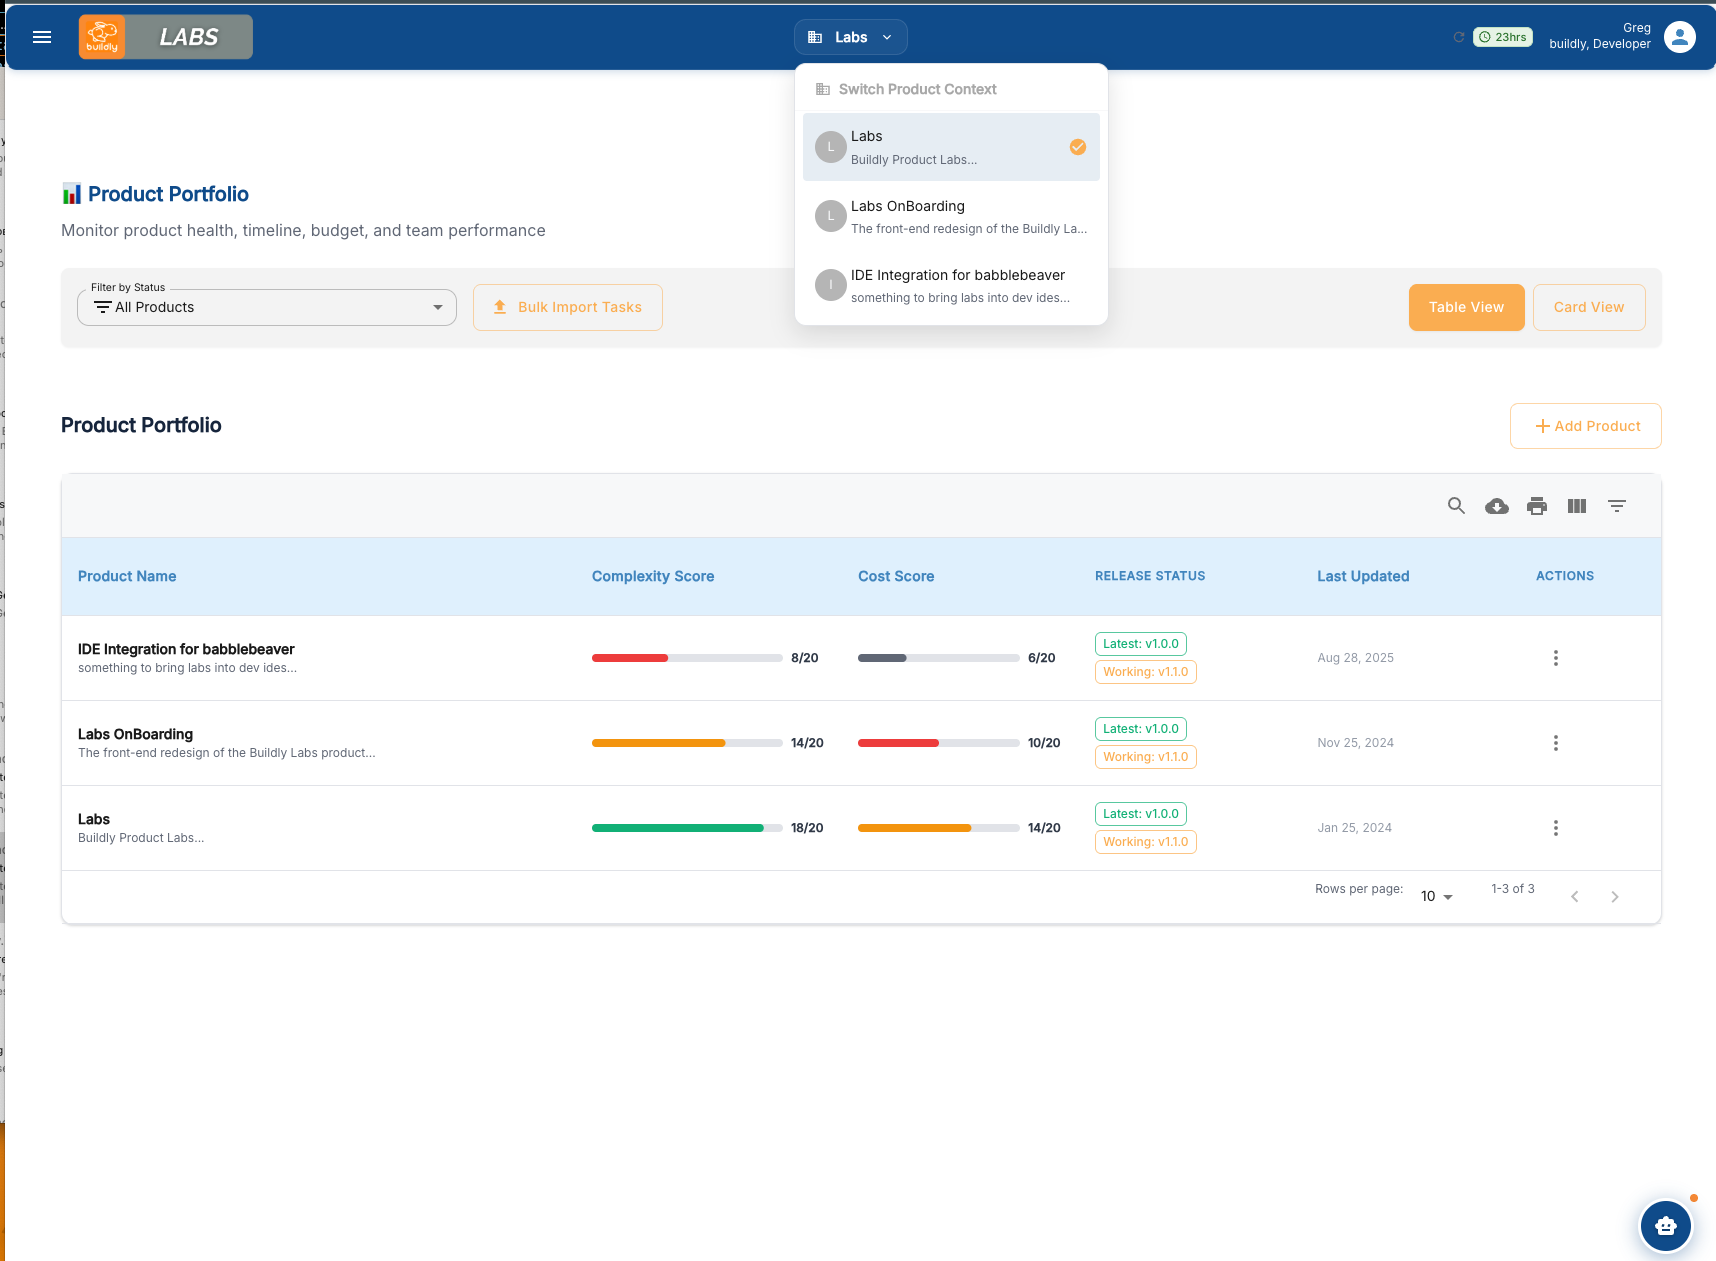
Task: Click the download CSV cloud icon
Action: tap(1496, 506)
